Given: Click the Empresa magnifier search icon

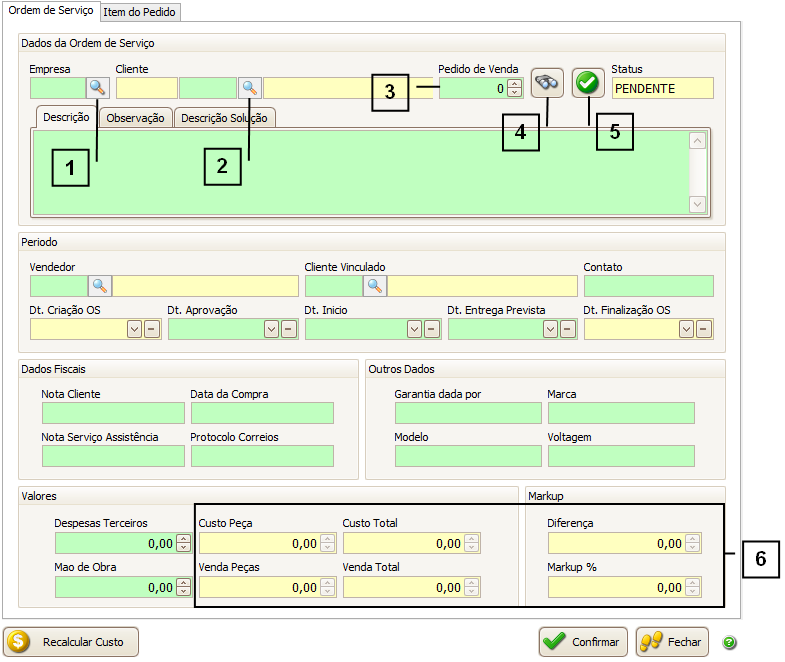Looking at the screenshot, I should 97,88.
